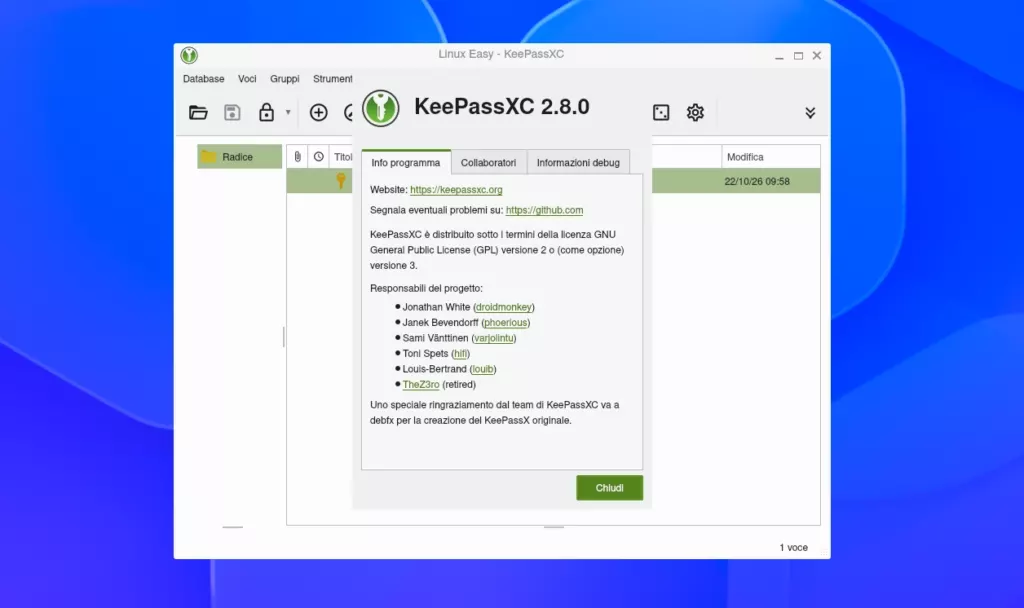Close the KeePassXC window
Viewport: 1024px width, 608px height.
(817, 56)
